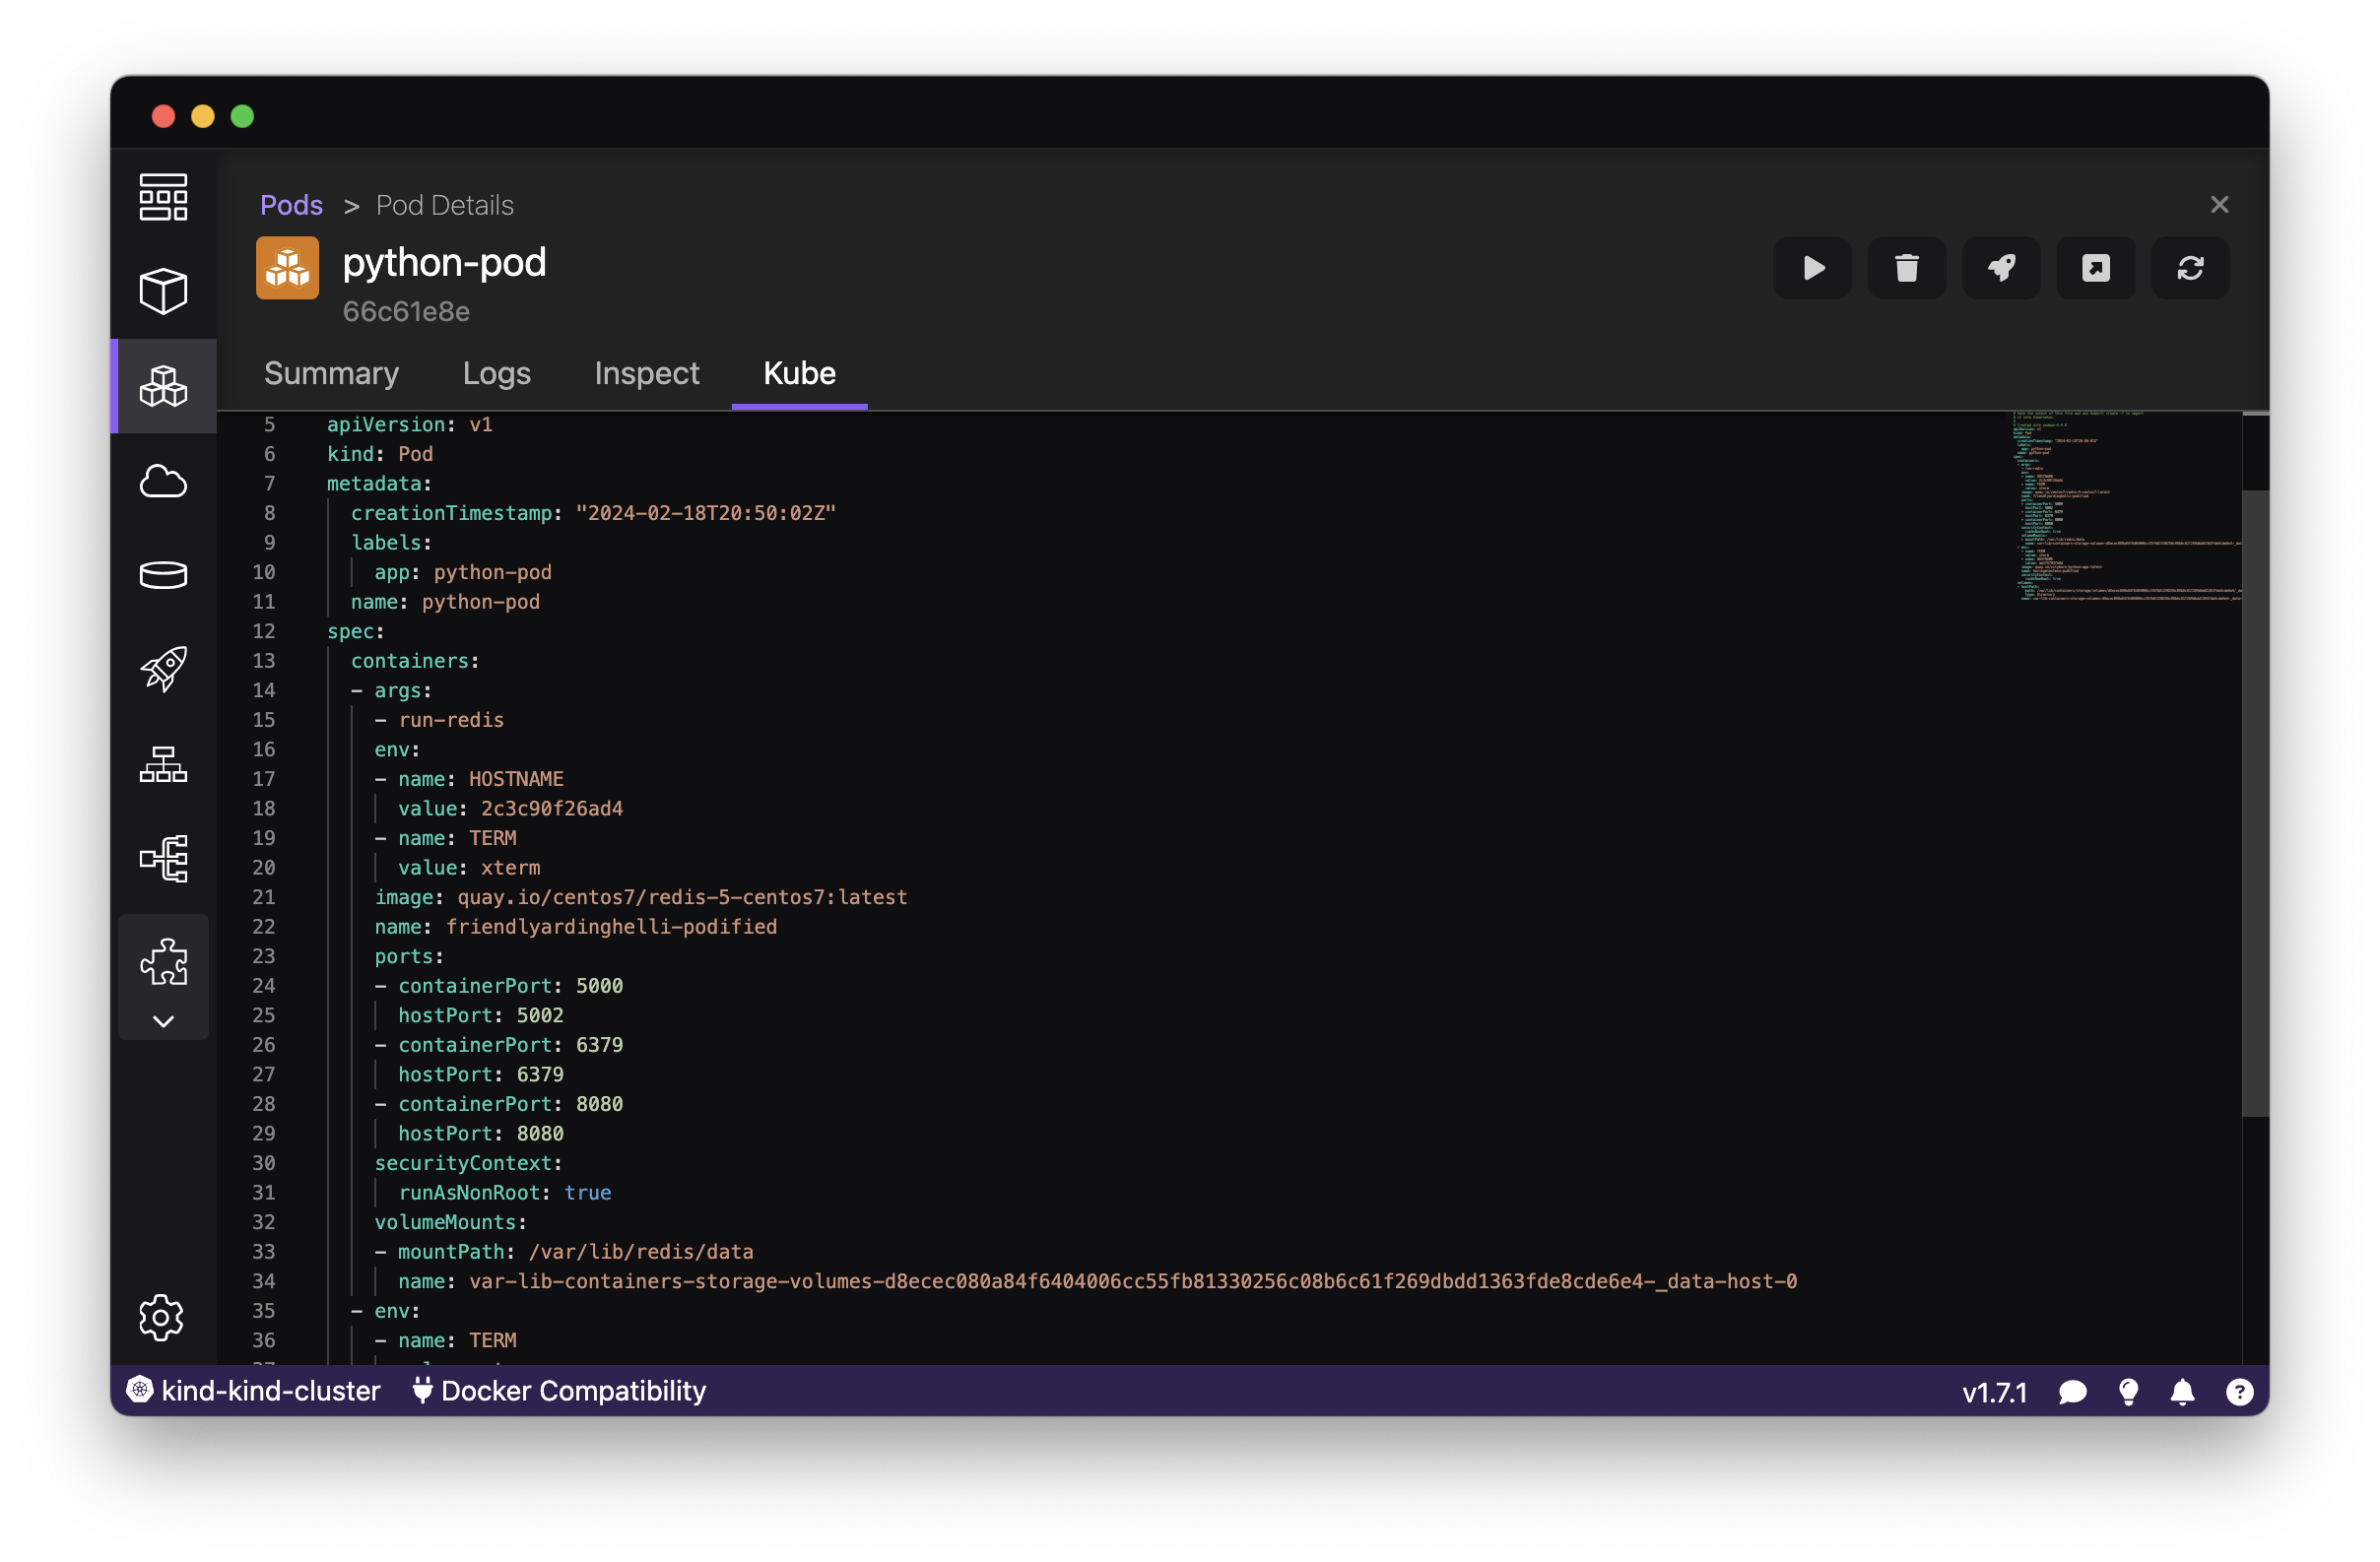Collapse the Pods breadcrumb link

[291, 205]
